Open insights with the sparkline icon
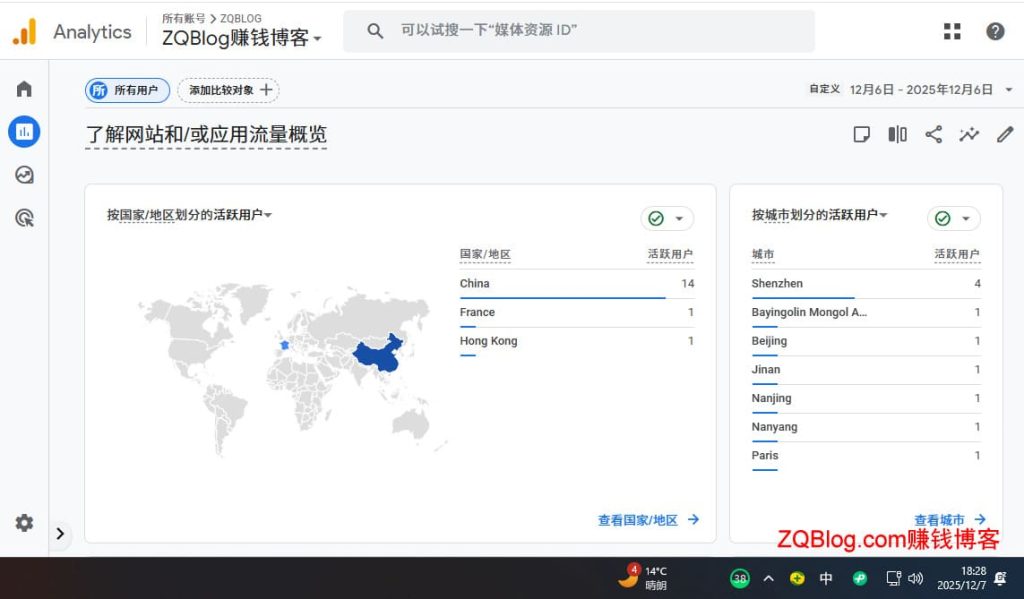The height and width of the screenshot is (599, 1024). click(x=968, y=133)
